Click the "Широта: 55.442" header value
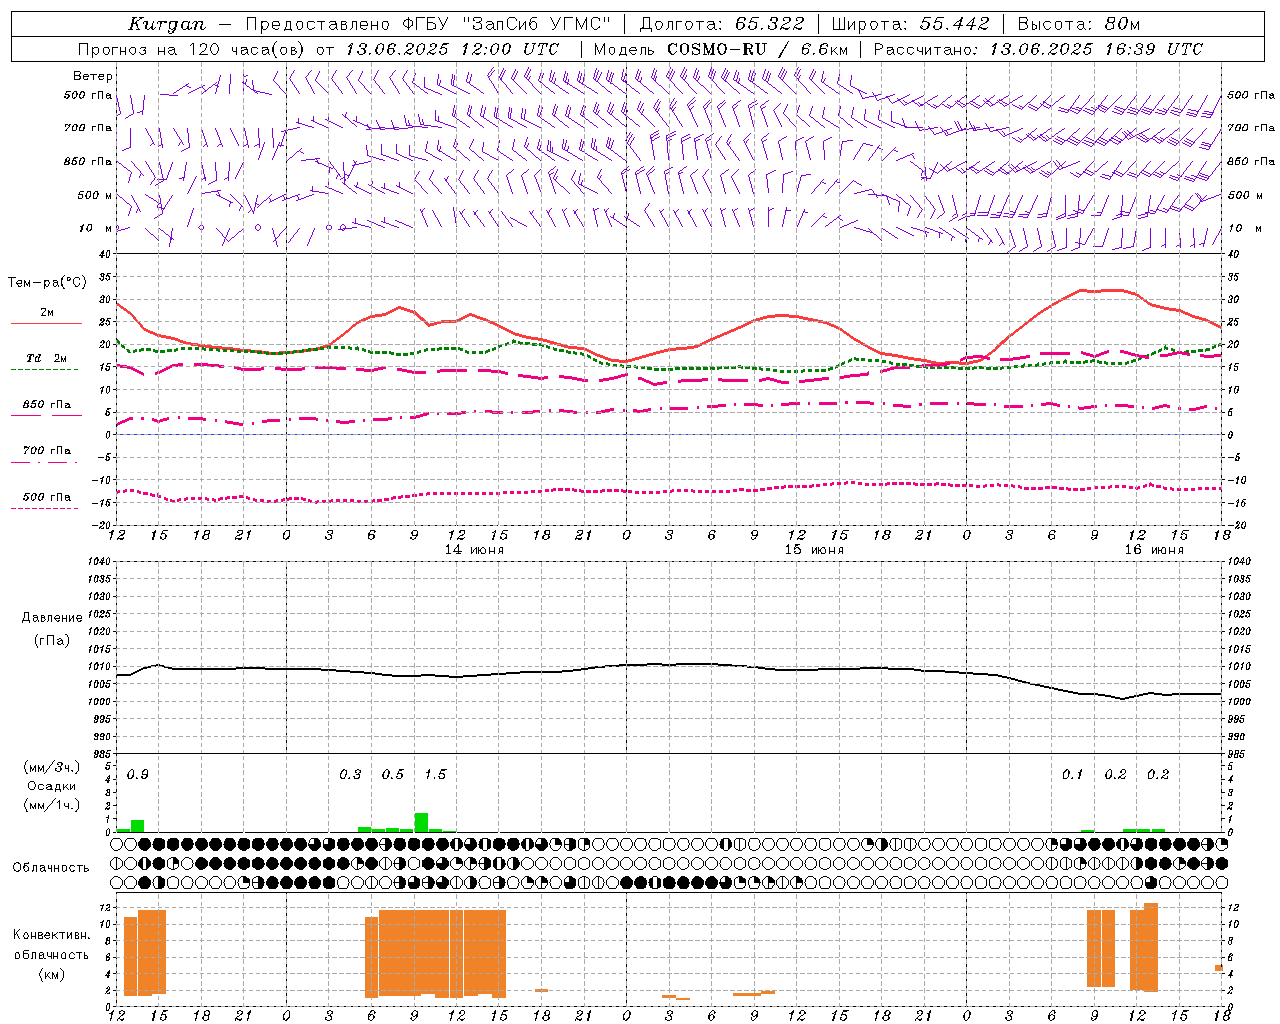The width and height of the screenshot is (1280, 1024). coord(911,24)
